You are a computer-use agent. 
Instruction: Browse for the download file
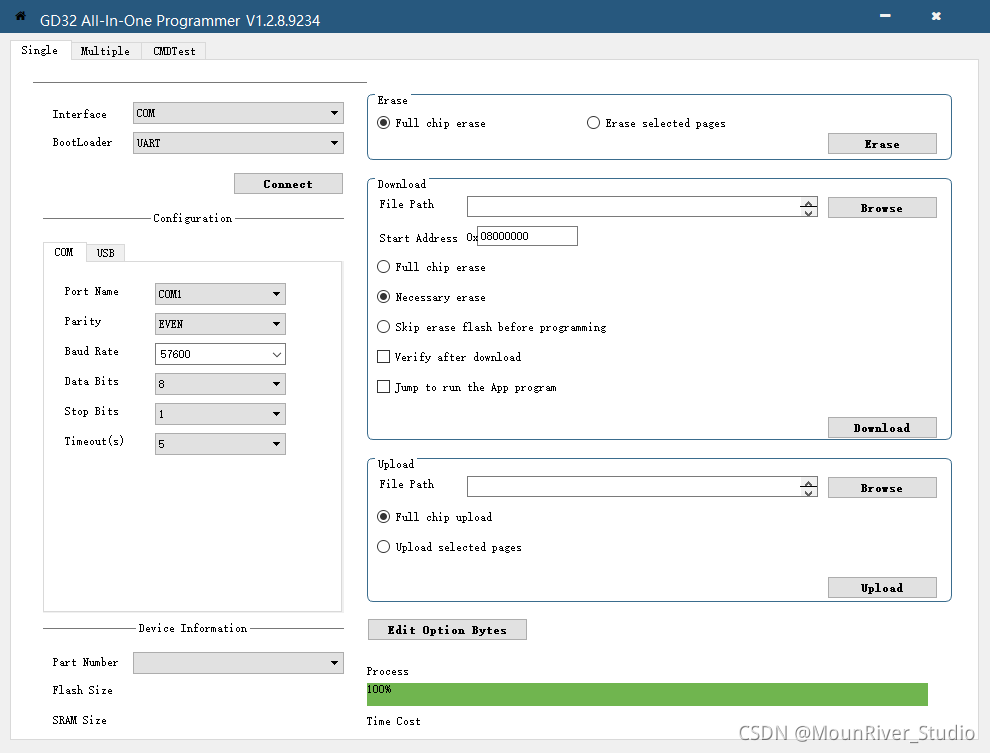[x=882, y=208]
